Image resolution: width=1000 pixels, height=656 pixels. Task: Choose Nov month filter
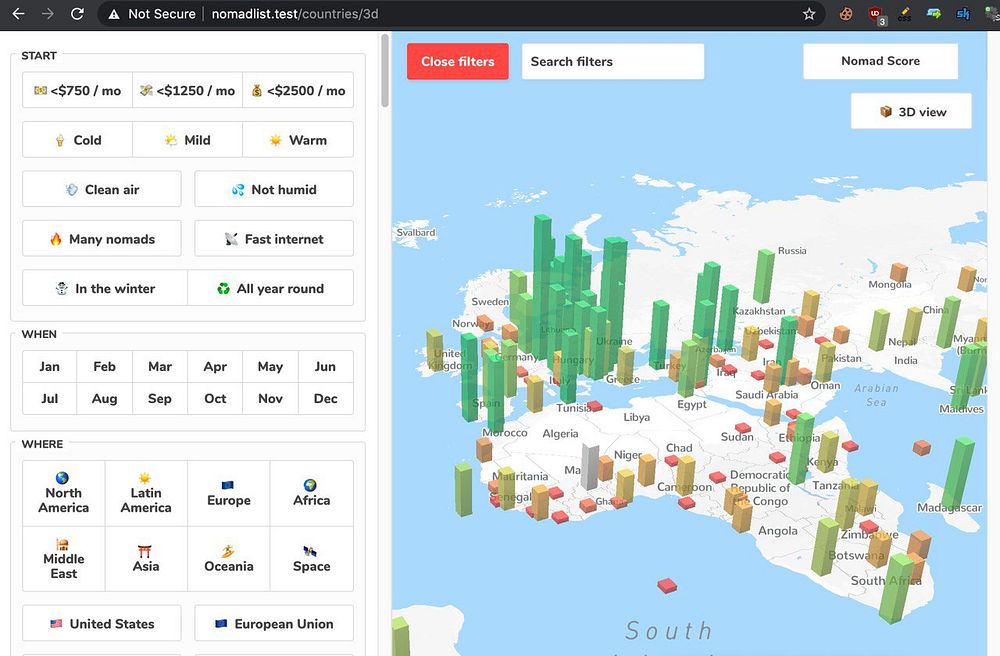click(x=270, y=398)
